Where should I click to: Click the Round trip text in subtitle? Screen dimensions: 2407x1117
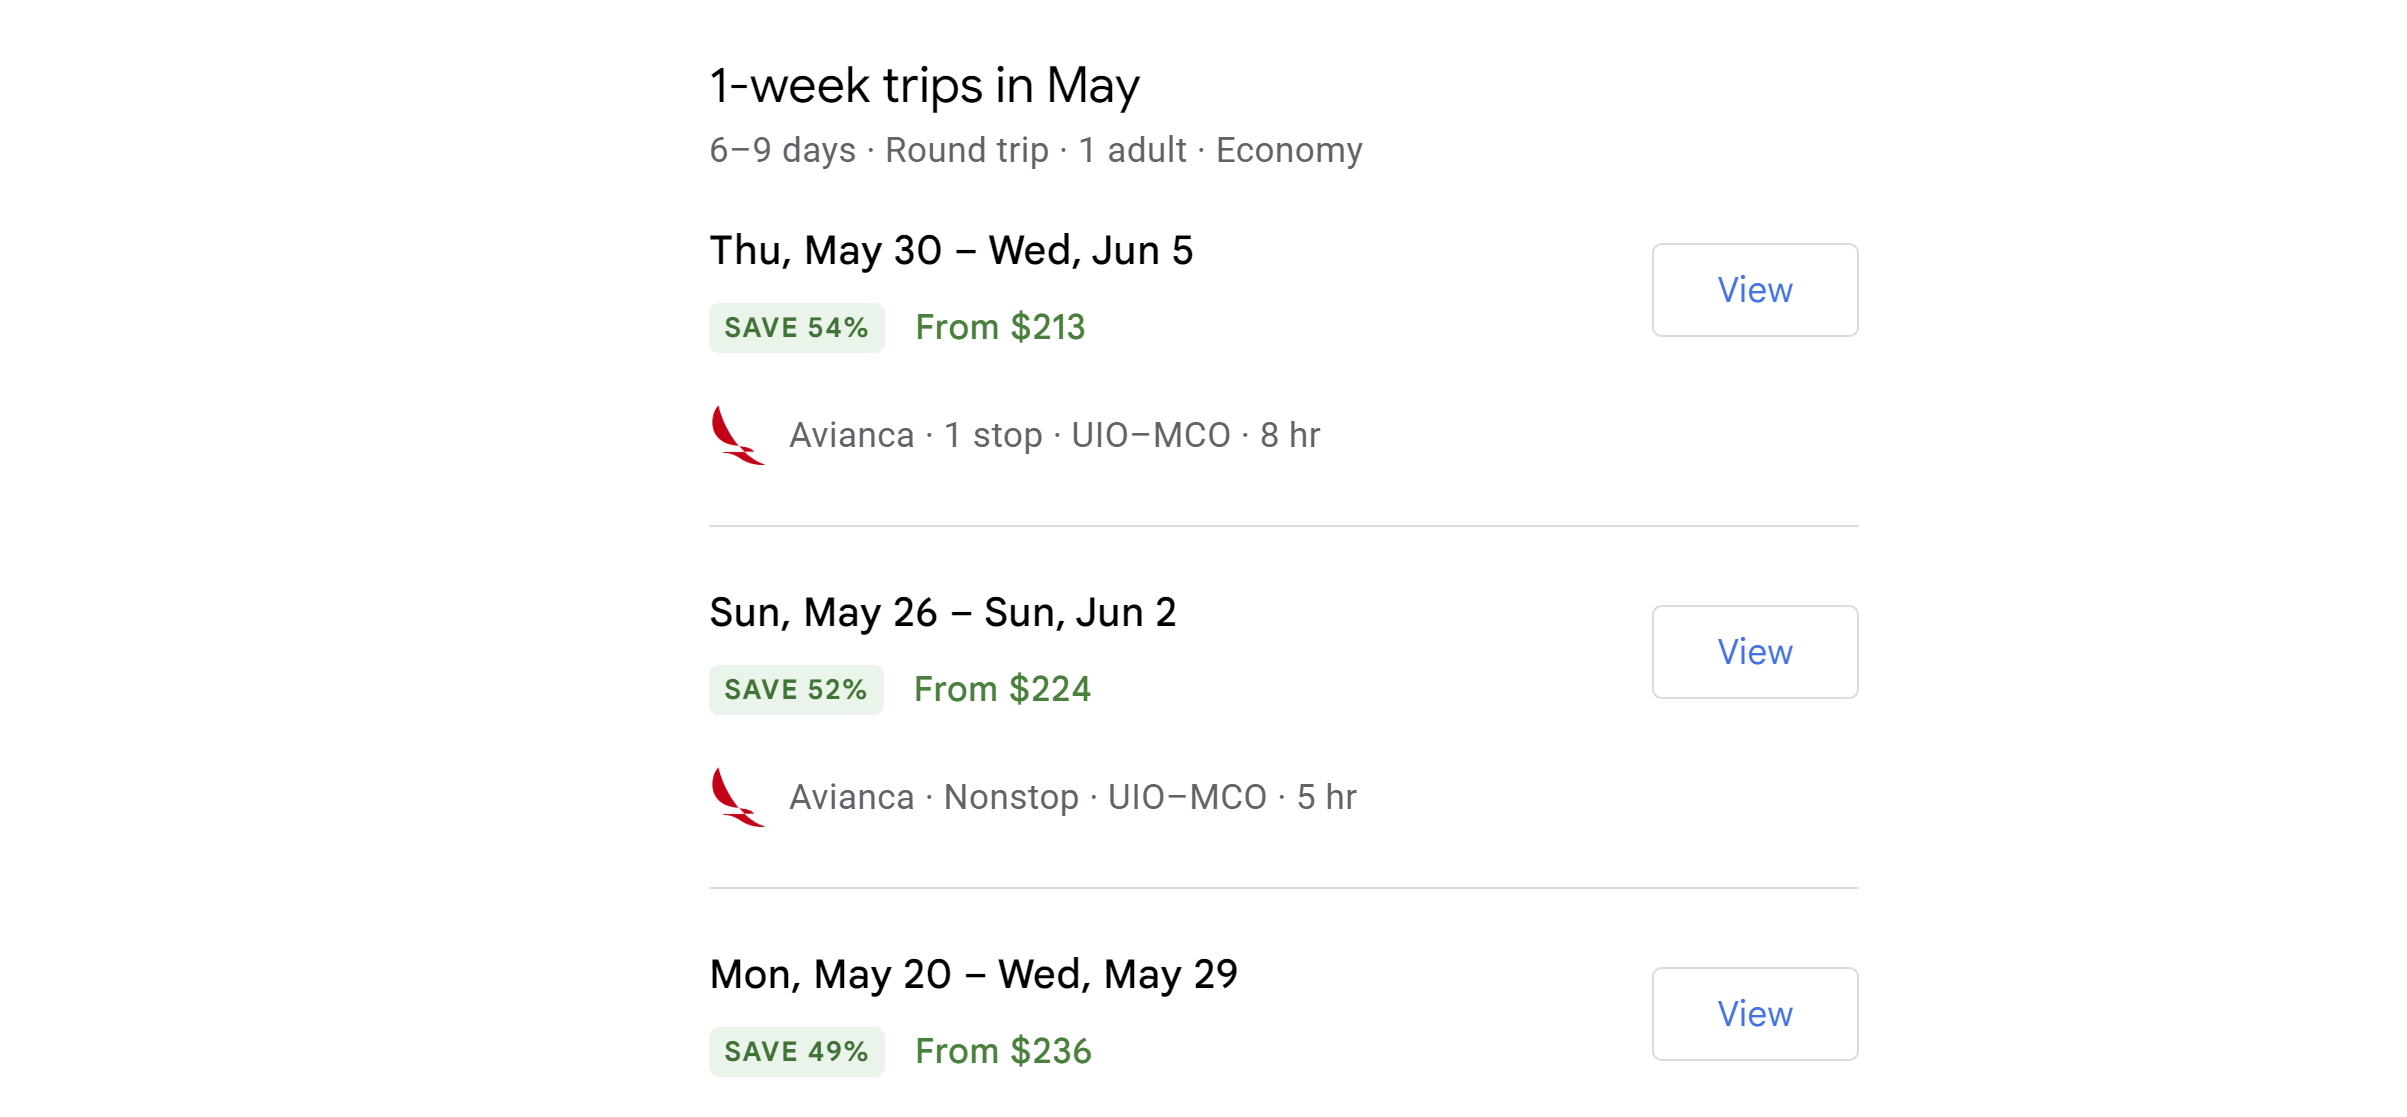point(966,151)
